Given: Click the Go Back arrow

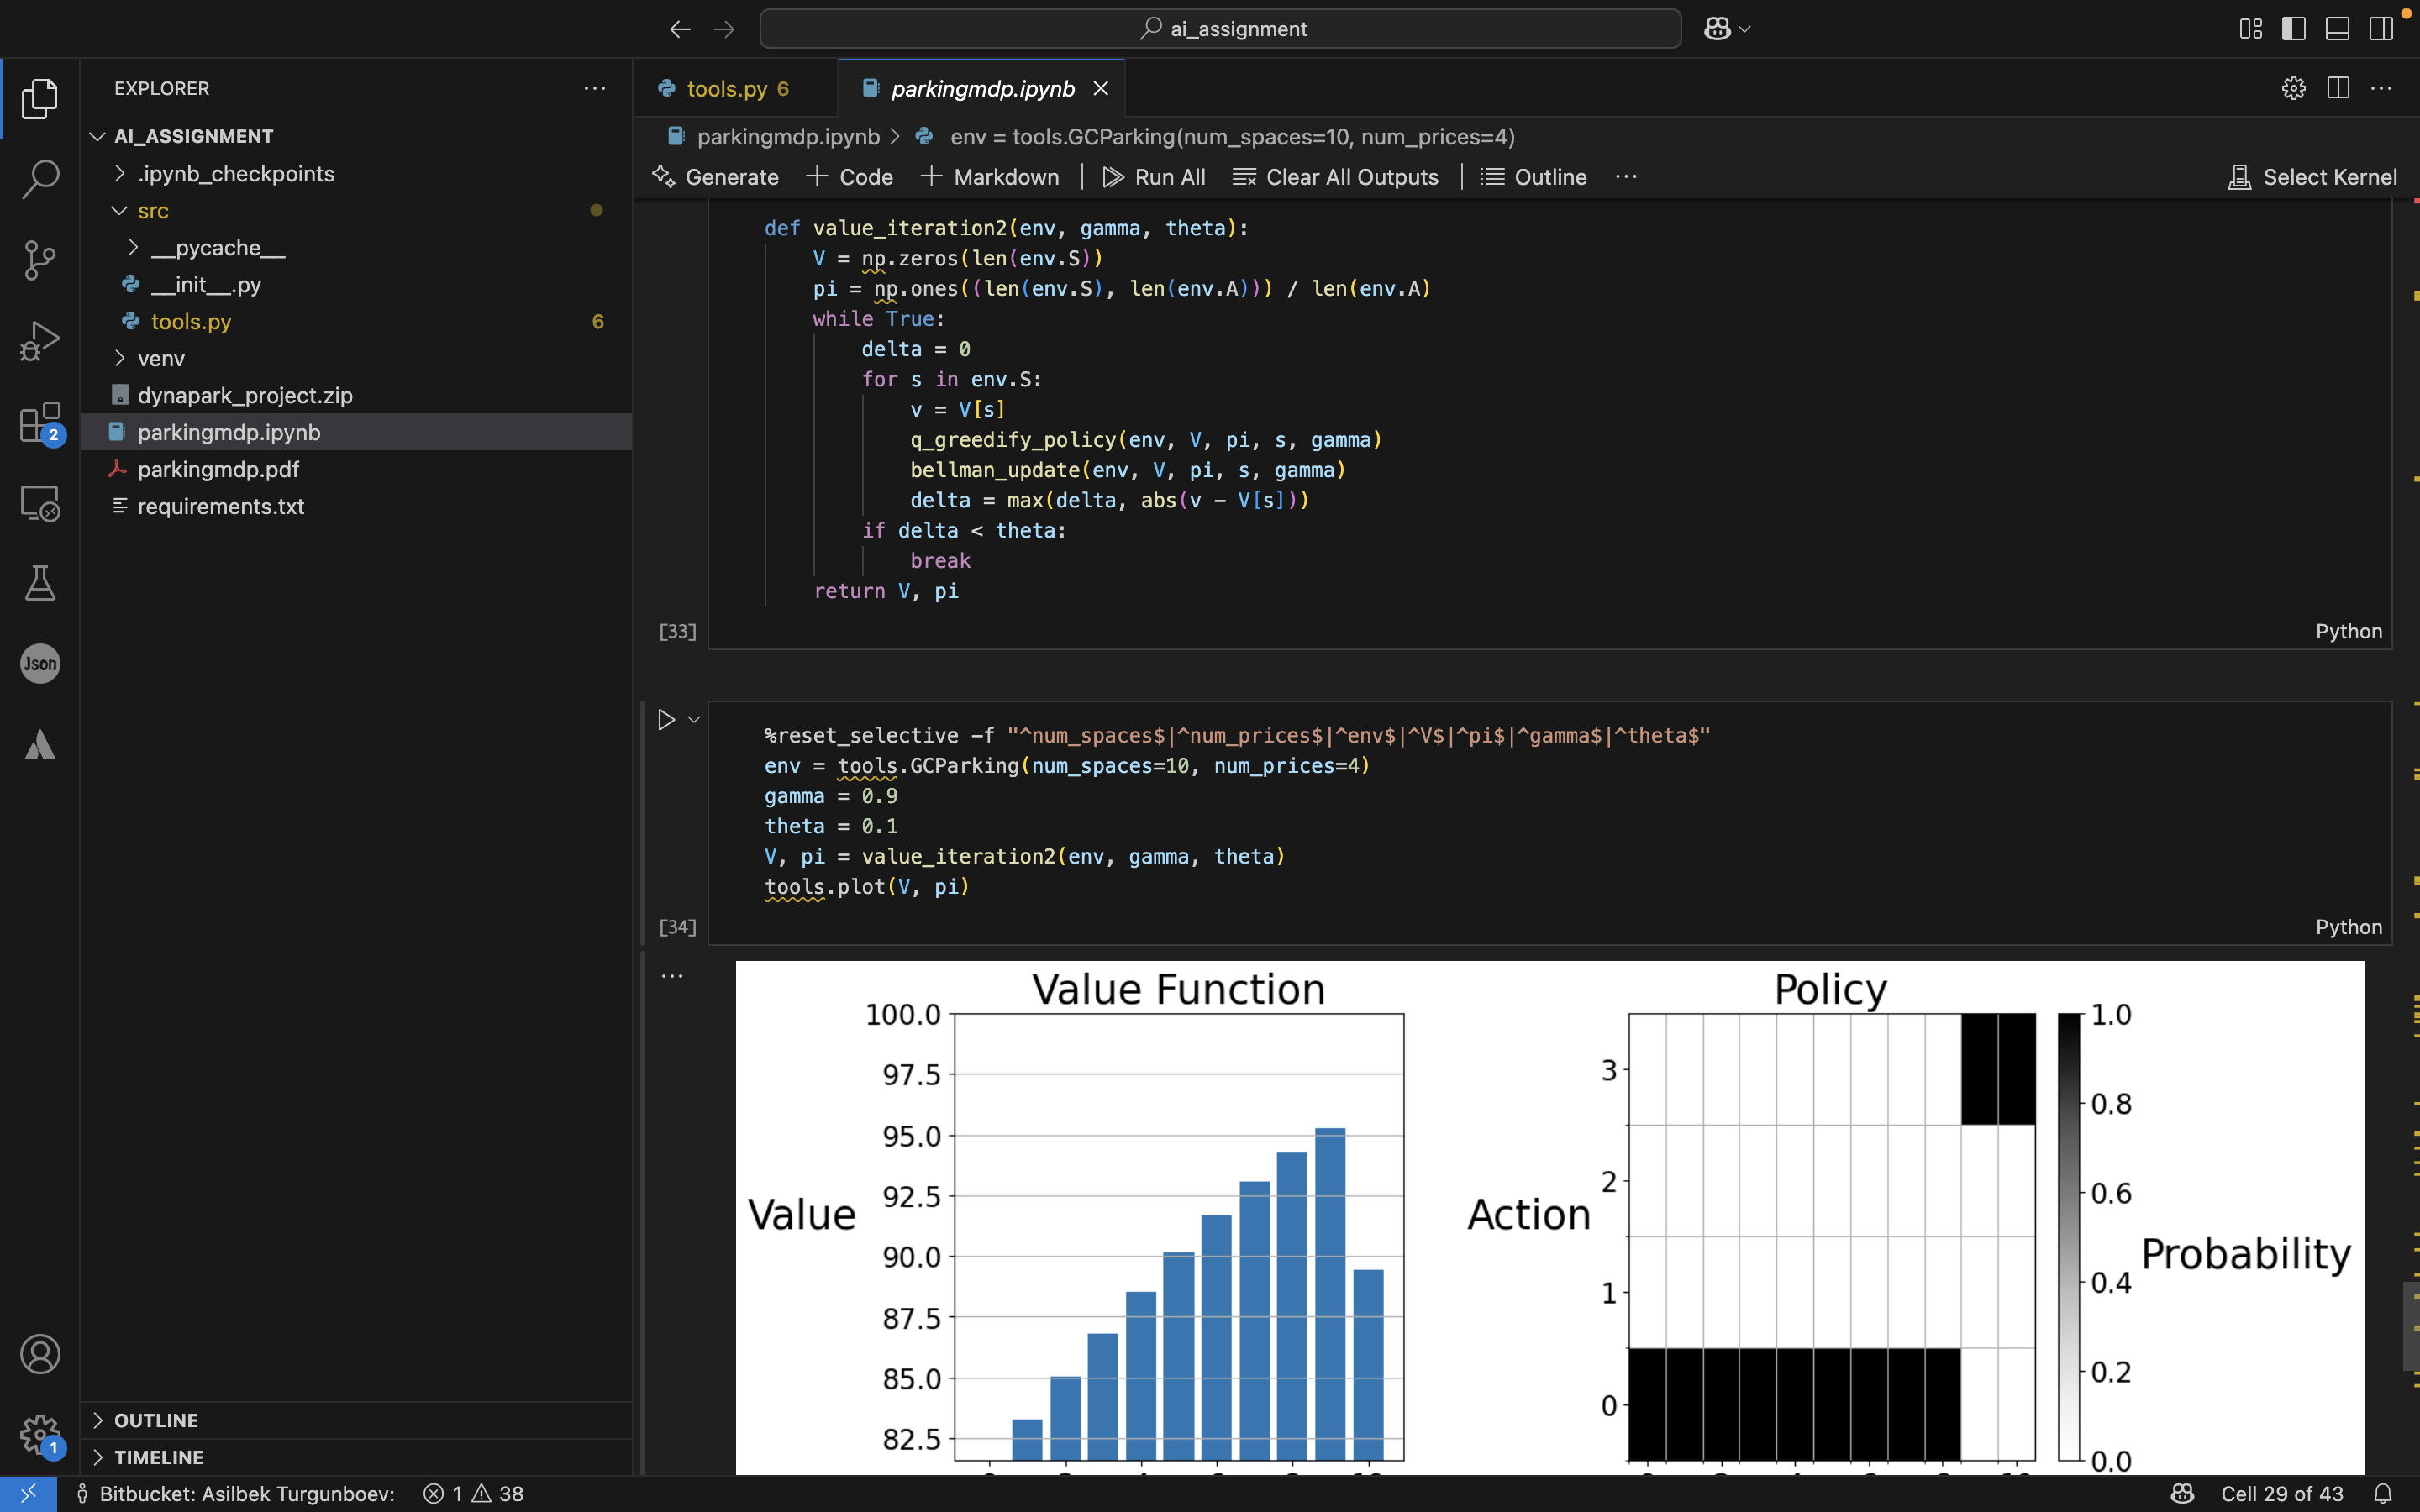Looking at the screenshot, I should pyautogui.click(x=680, y=29).
